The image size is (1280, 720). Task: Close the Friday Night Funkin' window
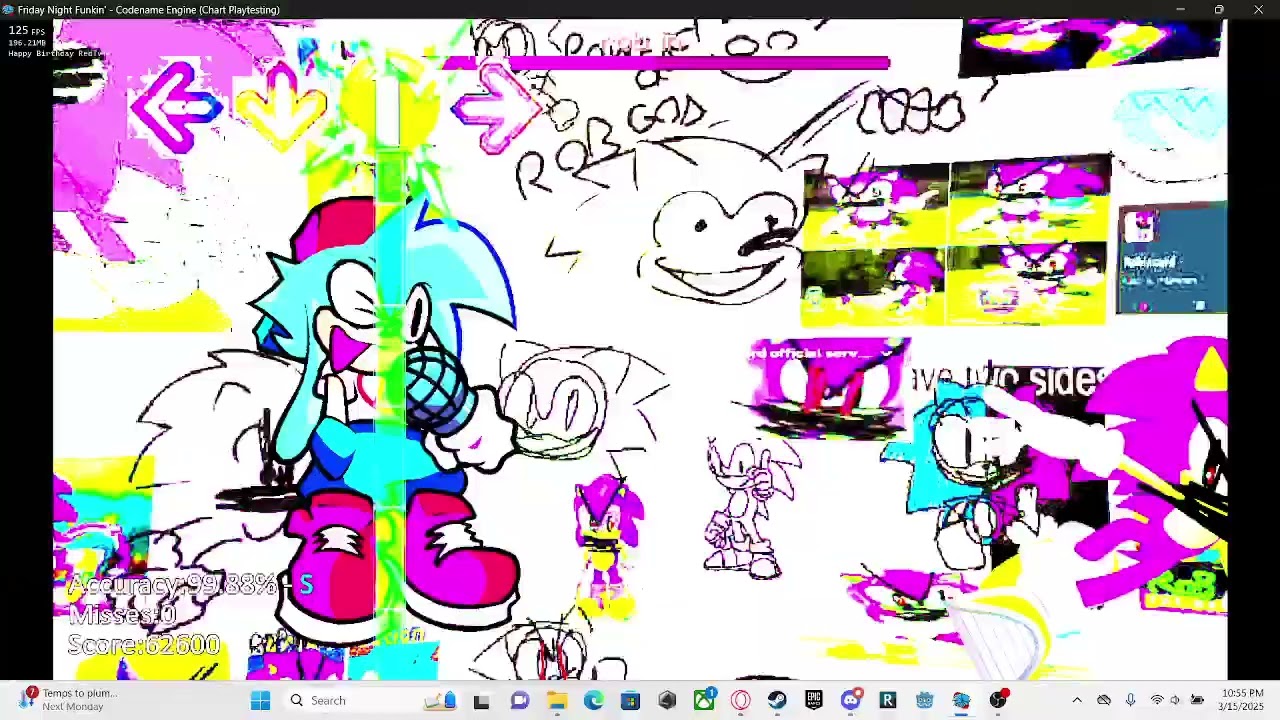click(1258, 9)
